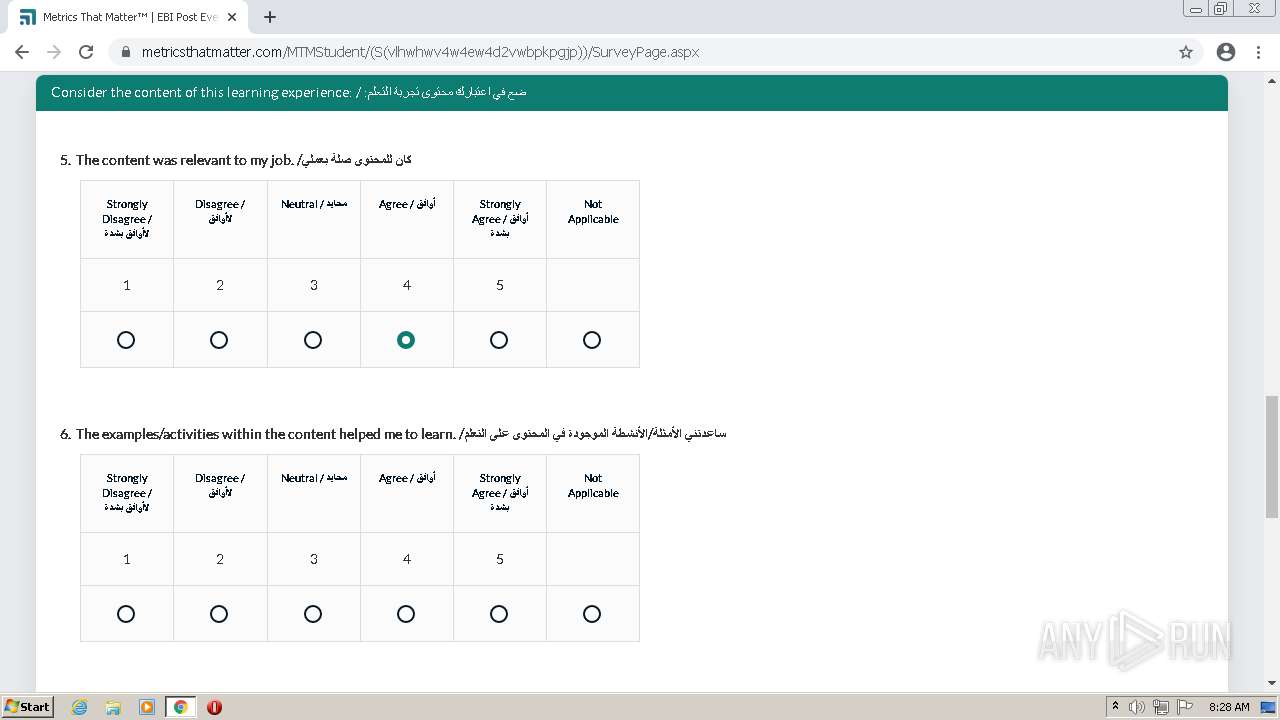Open the media player taskbar icon
This screenshot has width=1280, height=720.
pos(147,707)
